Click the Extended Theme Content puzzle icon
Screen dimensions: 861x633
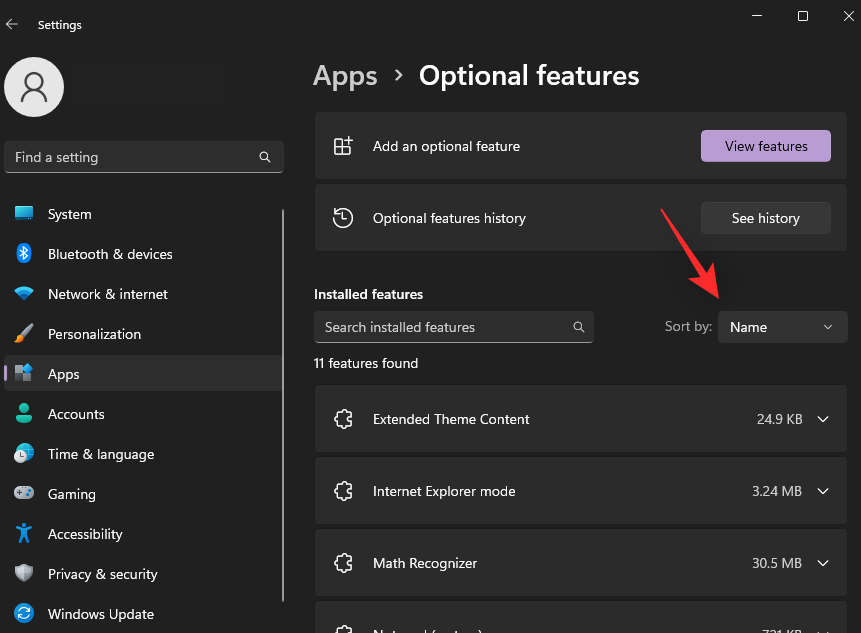pyautogui.click(x=343, y=419)
